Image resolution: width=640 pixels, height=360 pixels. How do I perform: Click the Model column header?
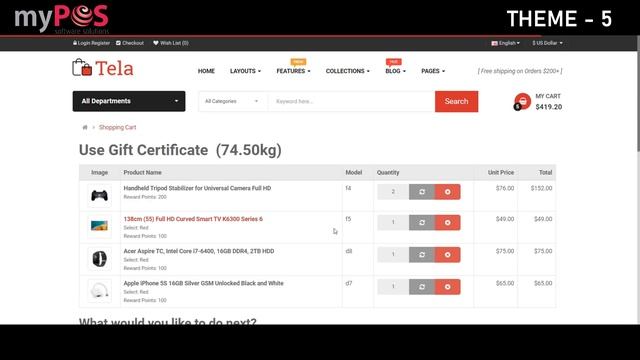(353, 173)
